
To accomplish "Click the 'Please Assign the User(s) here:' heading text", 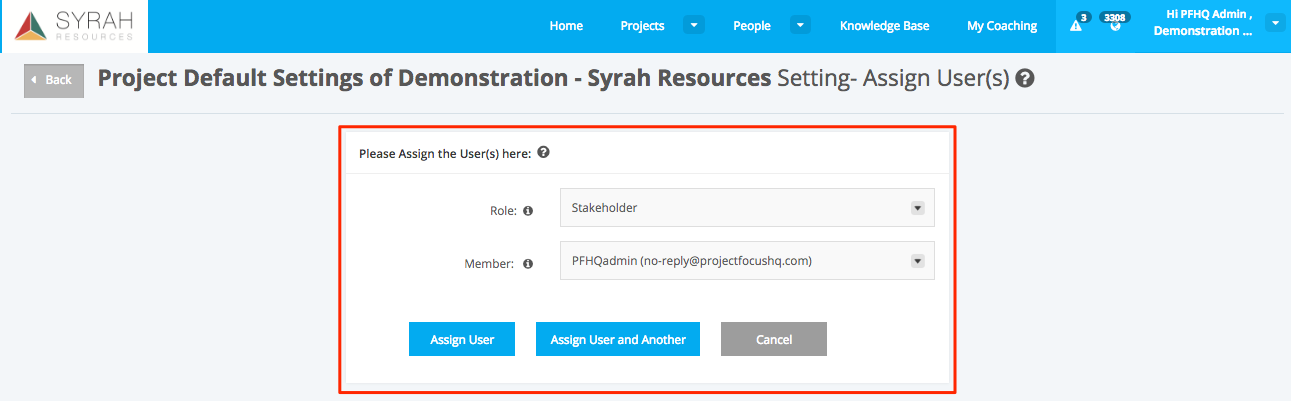I will (445, 154).
